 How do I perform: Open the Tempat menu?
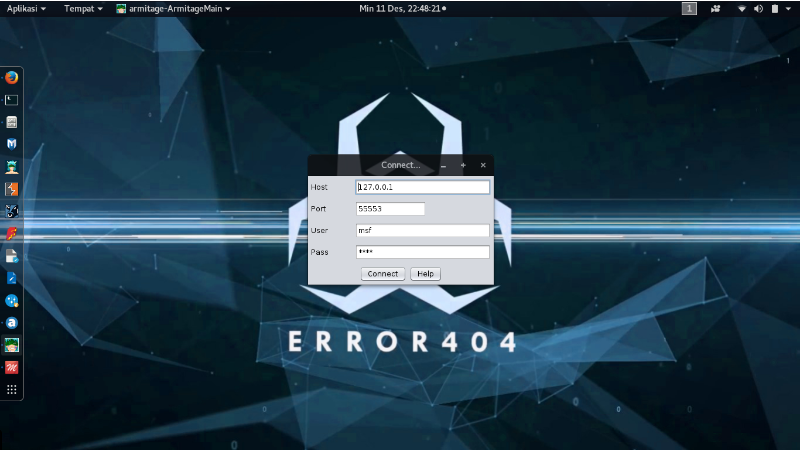coord(83,9)
